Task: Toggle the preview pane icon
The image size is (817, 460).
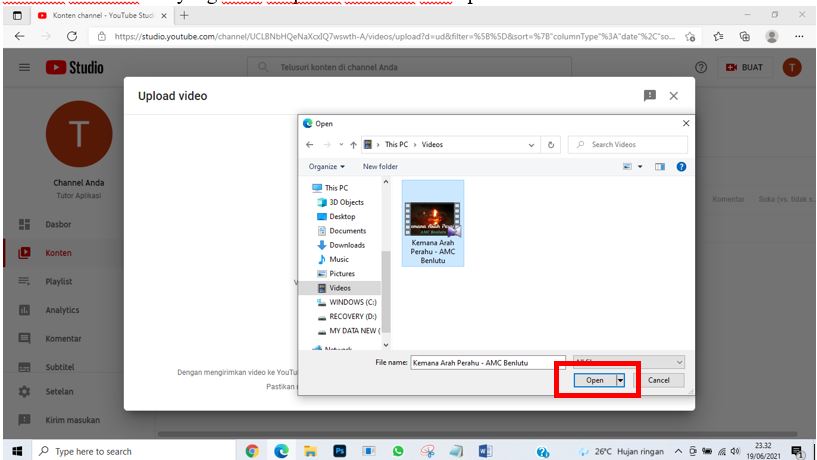Action: pos(660,167)
